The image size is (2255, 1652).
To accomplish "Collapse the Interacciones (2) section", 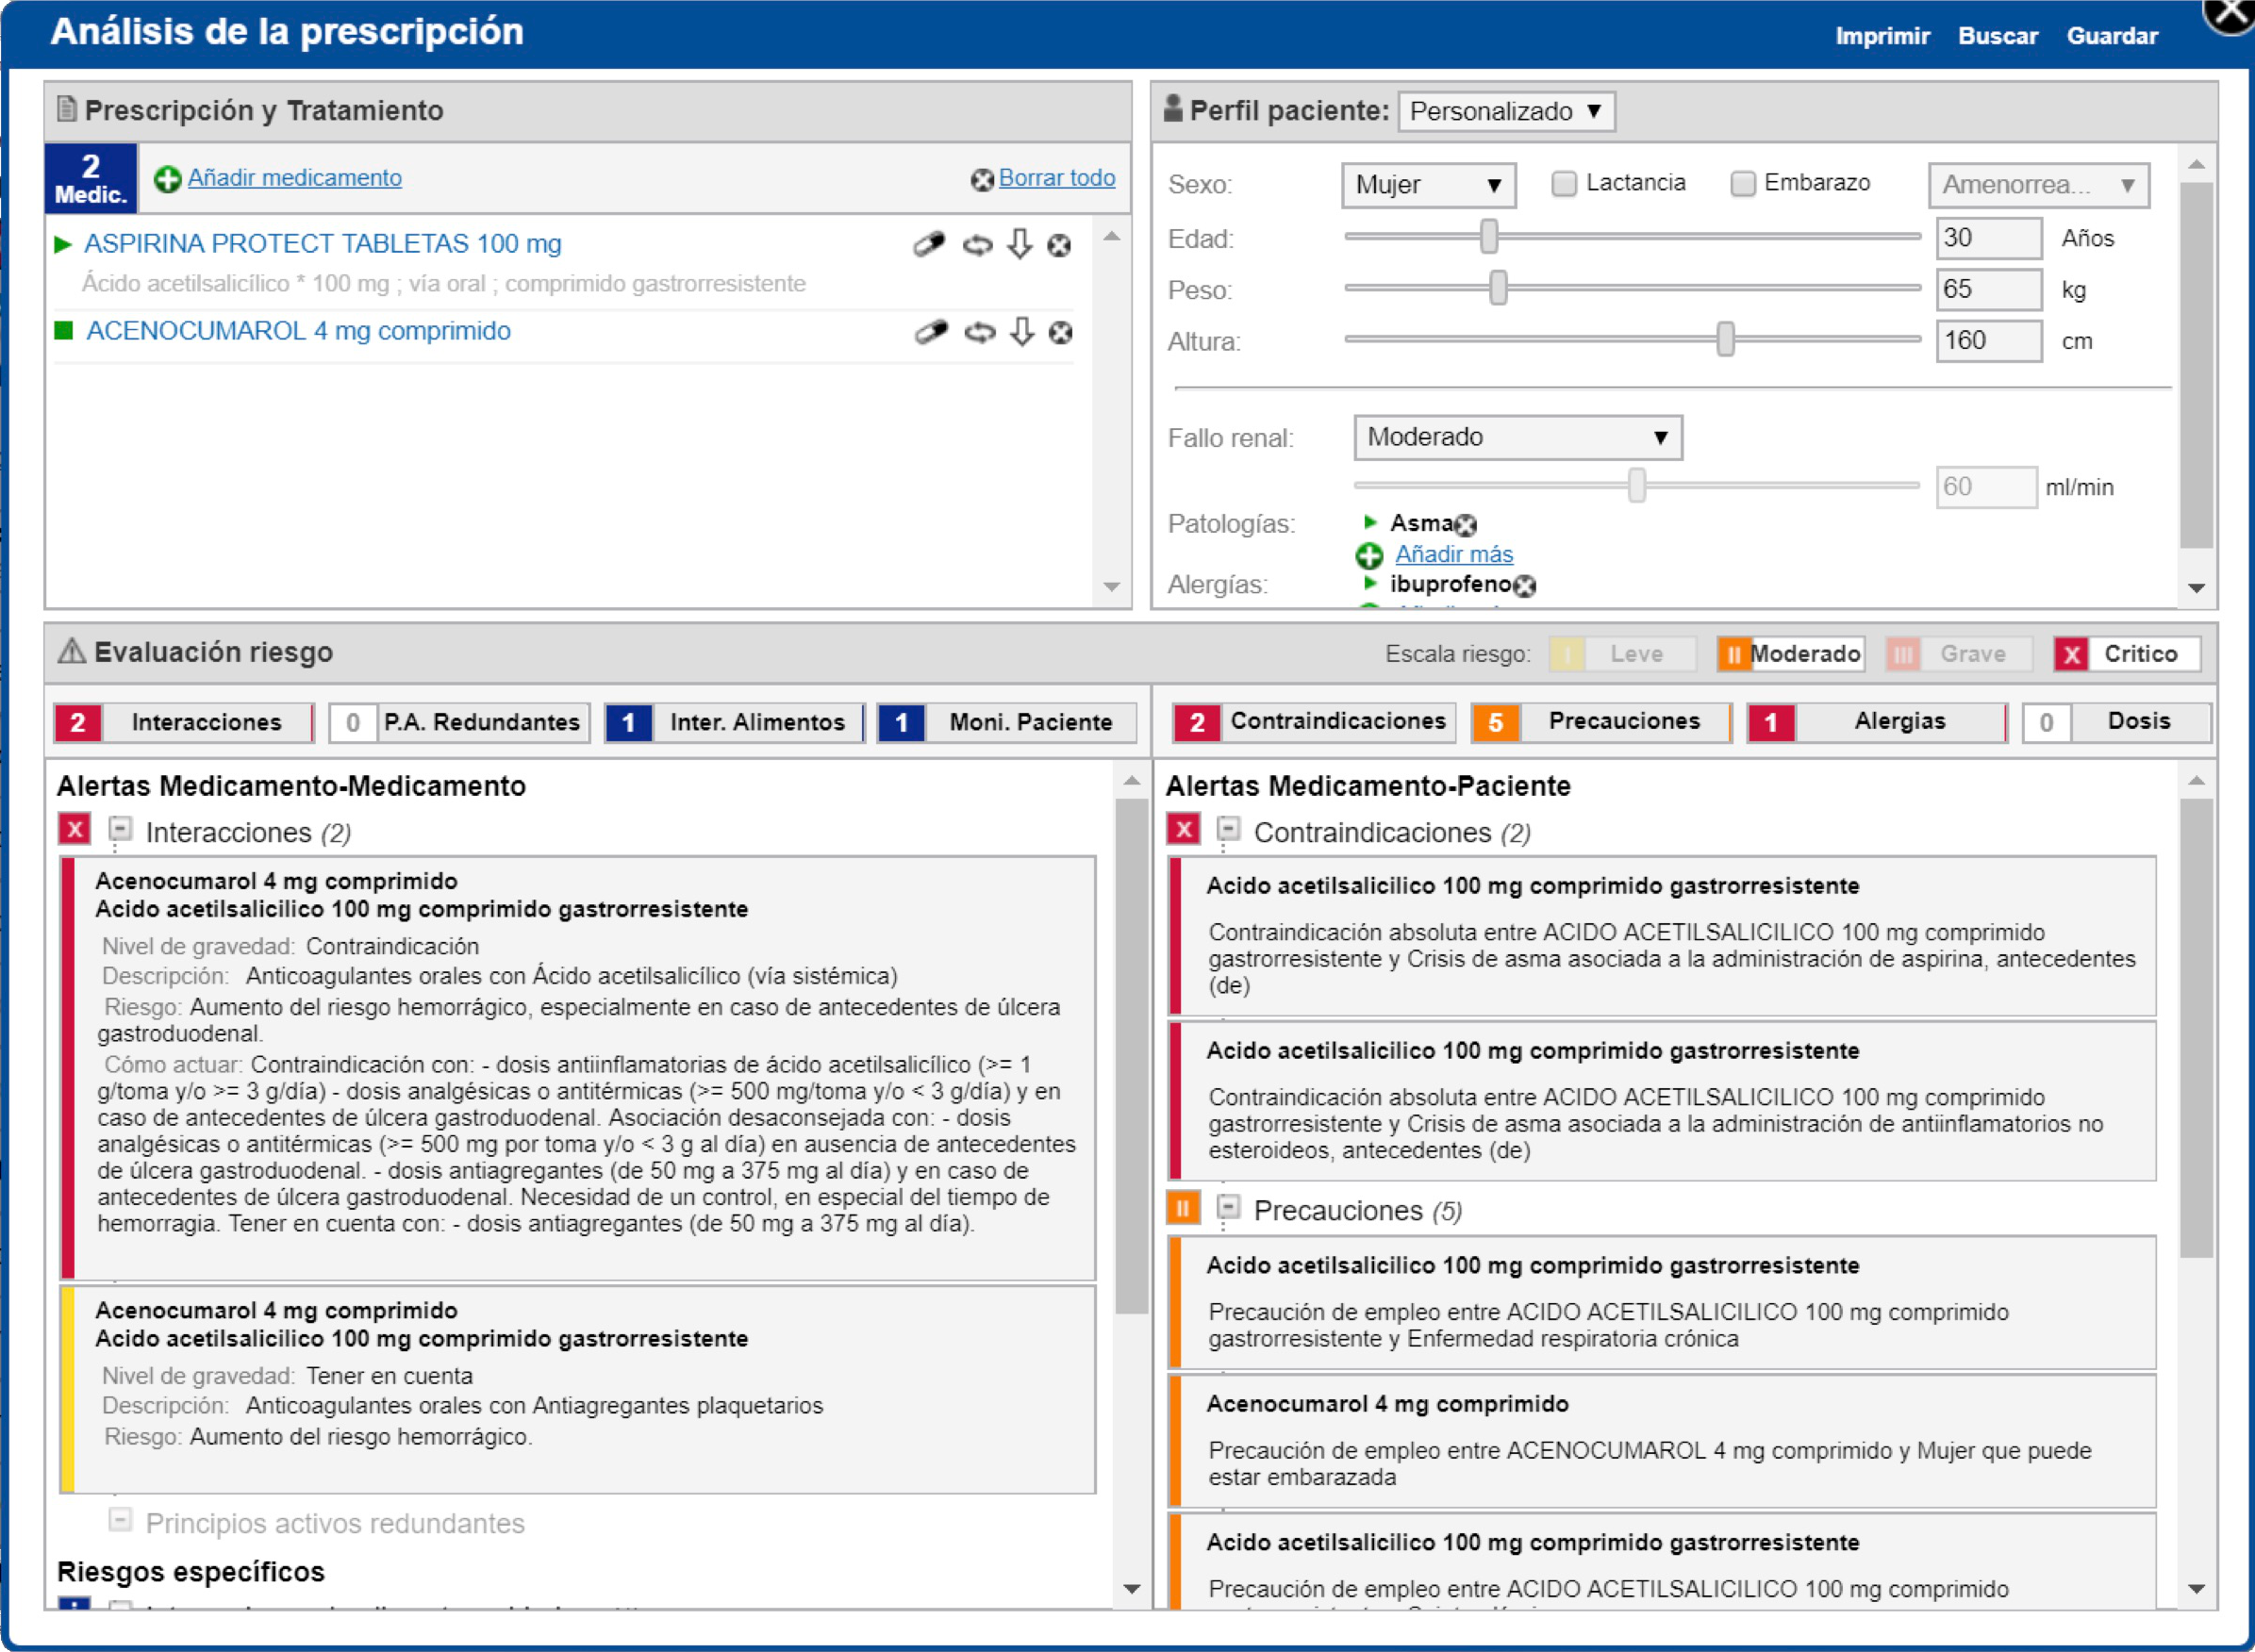I will click(x=120, y=829).
